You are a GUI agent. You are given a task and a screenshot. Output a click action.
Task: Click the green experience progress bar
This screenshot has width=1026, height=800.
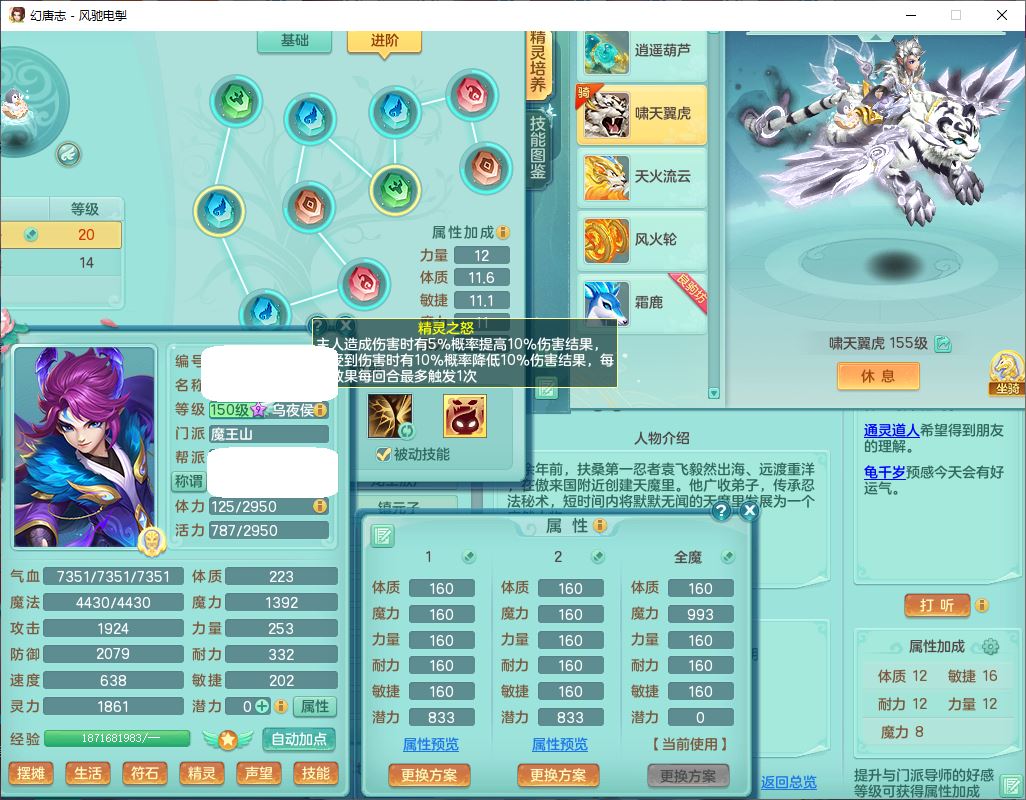(117, 739)
